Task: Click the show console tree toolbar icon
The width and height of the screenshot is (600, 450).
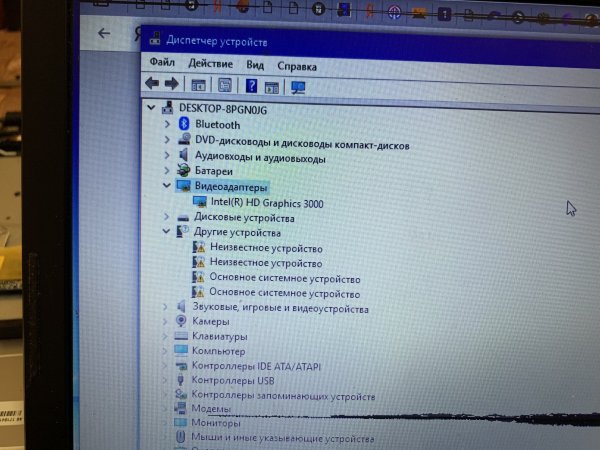Action: point(198,85)
